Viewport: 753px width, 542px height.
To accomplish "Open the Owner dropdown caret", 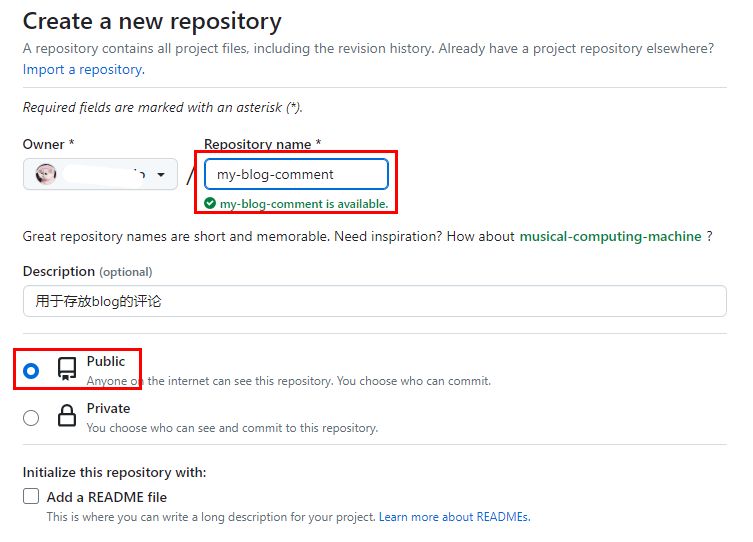I will point(161,175).
